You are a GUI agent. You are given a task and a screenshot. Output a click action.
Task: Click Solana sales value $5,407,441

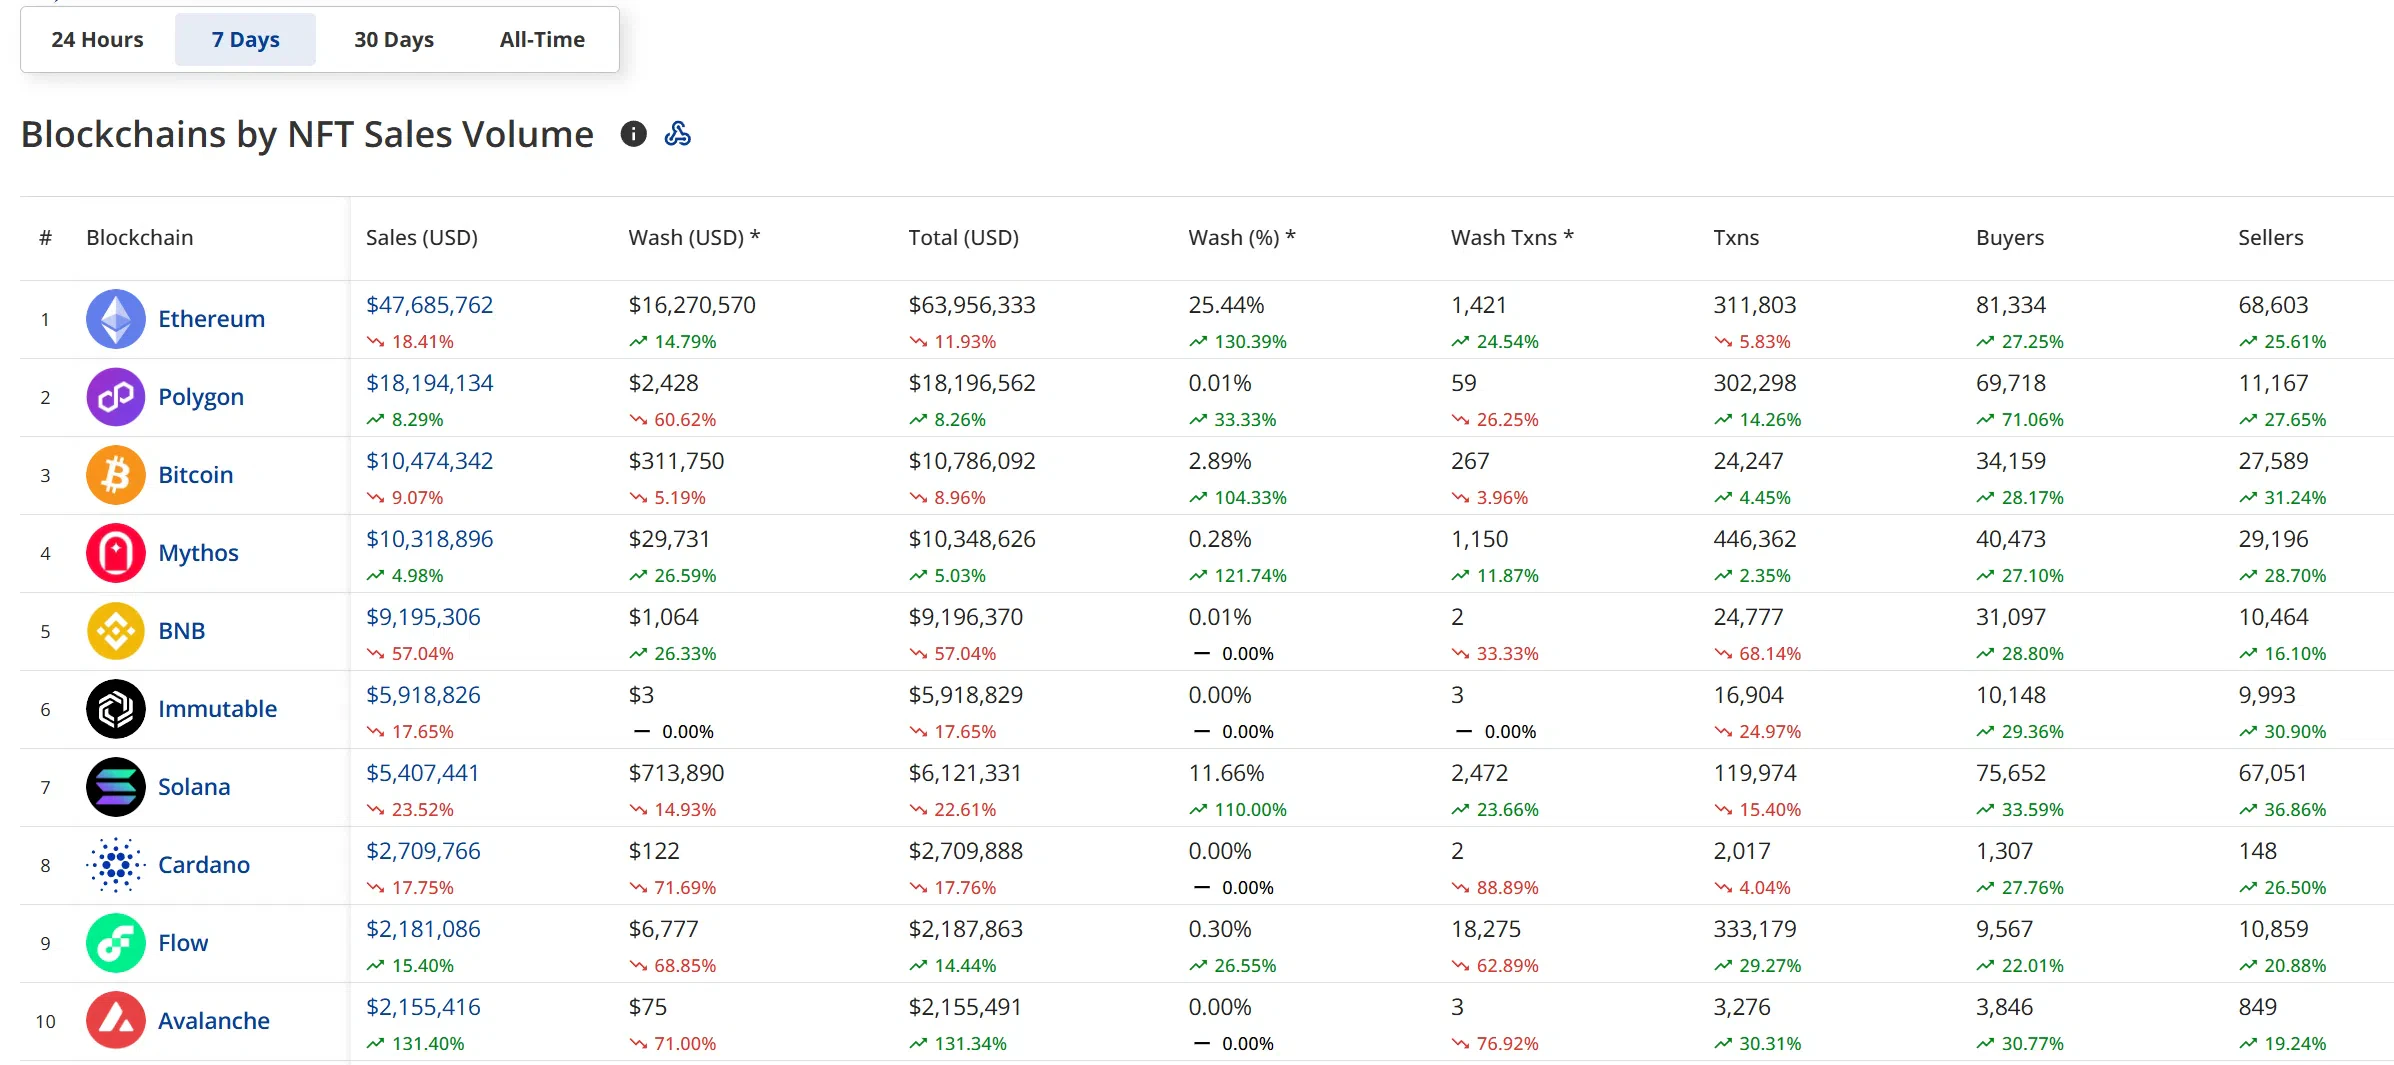tap(423, 773)
